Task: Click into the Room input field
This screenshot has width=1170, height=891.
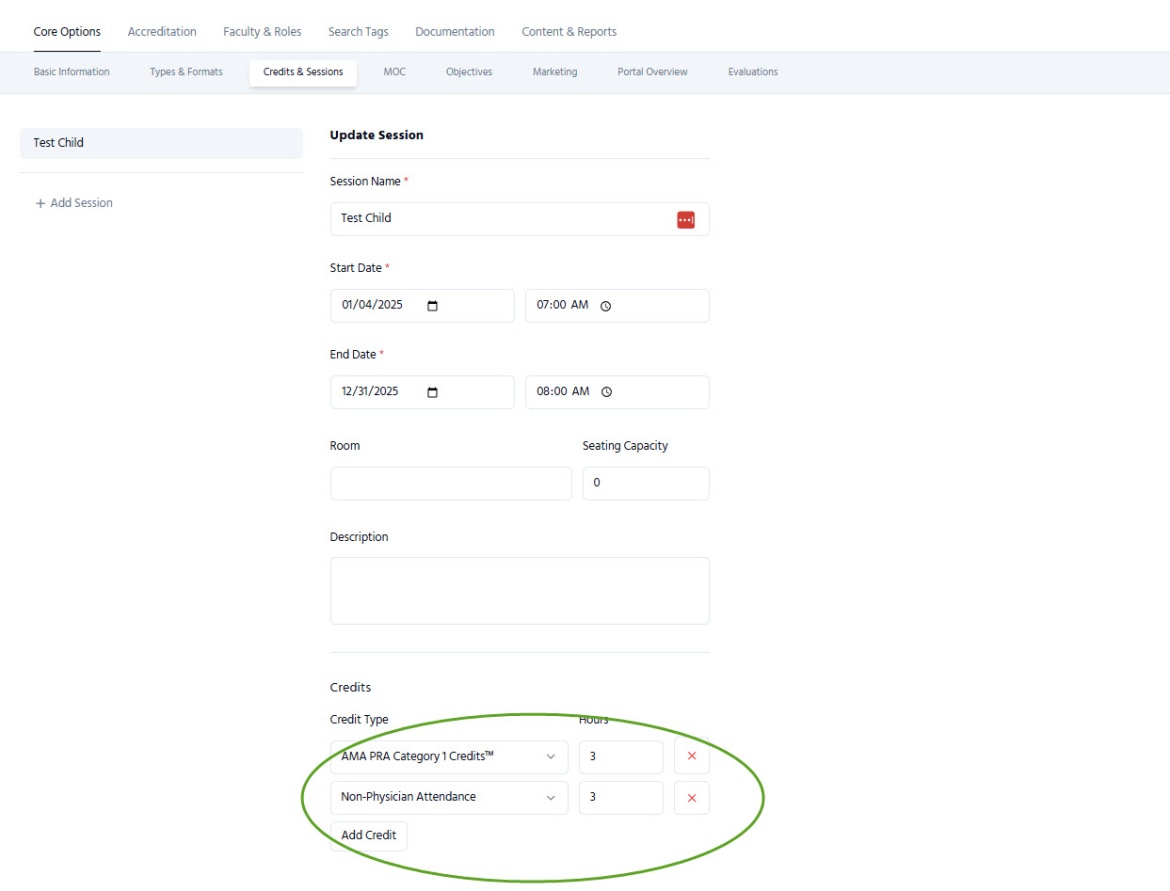Action: (x=450, y=483)
